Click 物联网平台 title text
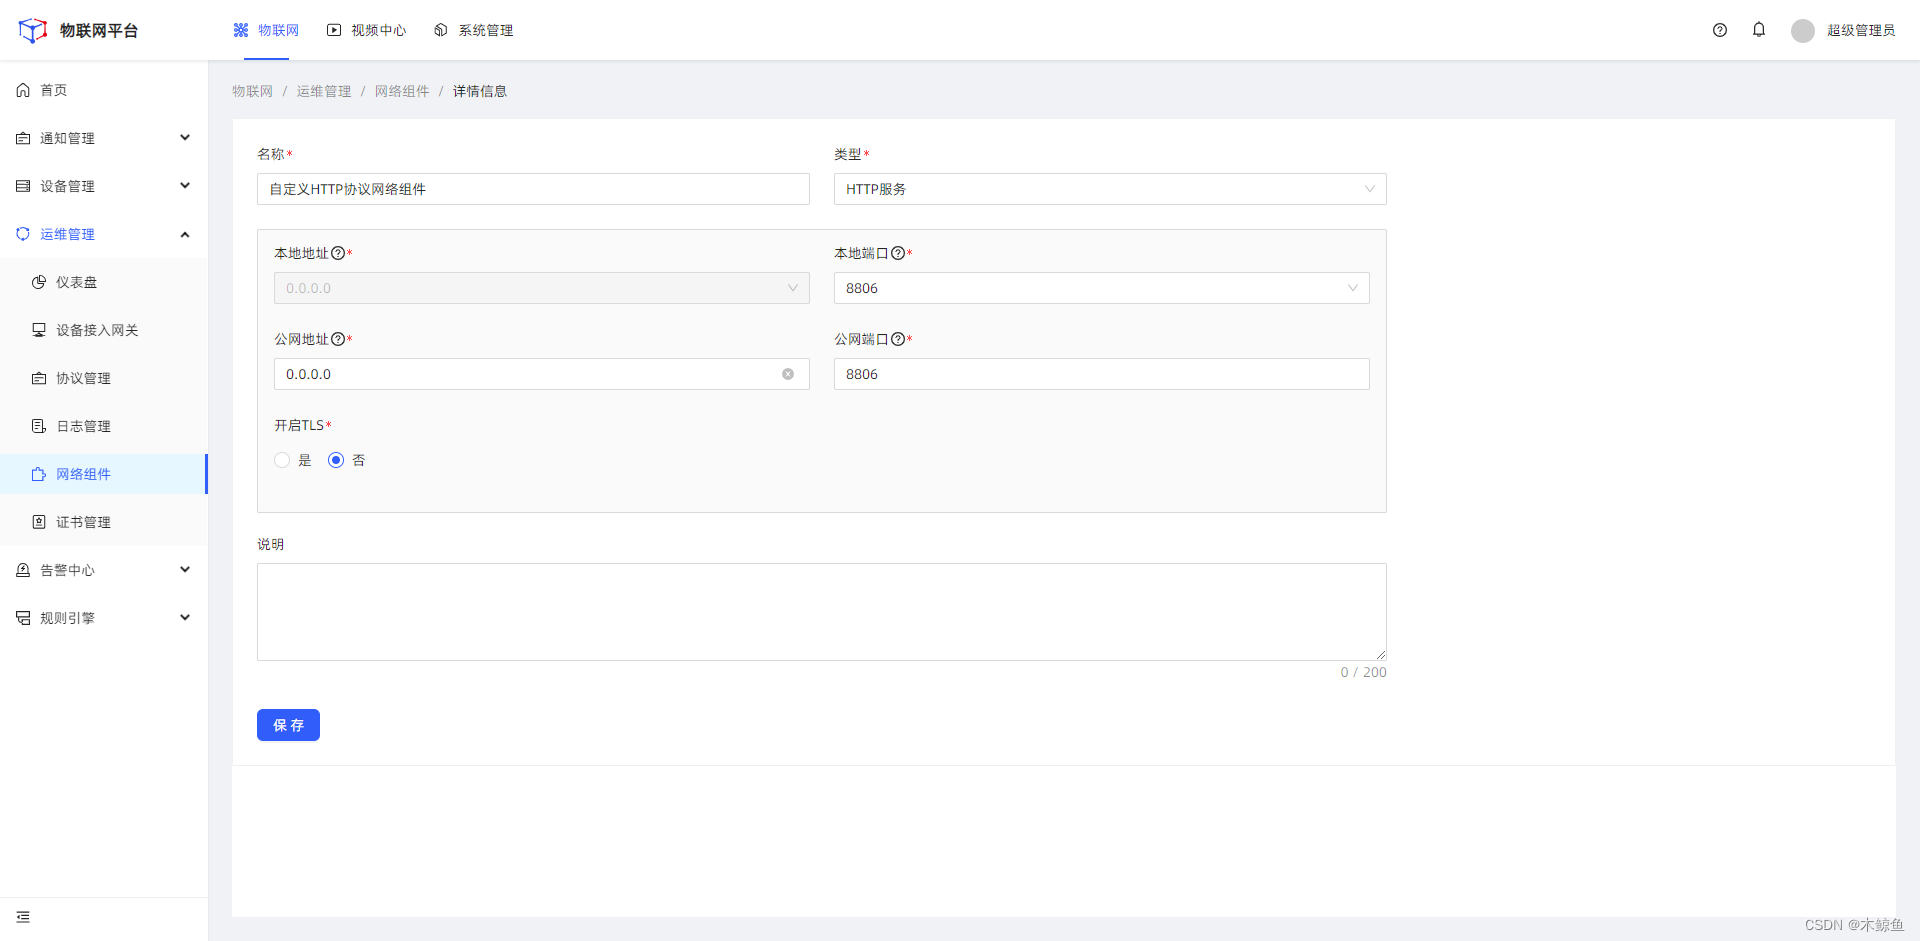This screenshot has width=1920, height=941. point(99,31)
